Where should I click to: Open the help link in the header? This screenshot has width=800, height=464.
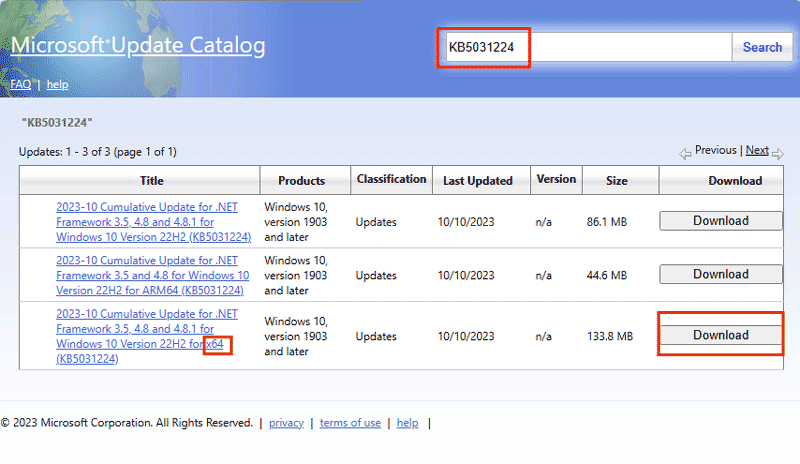[x=57, y=84]
